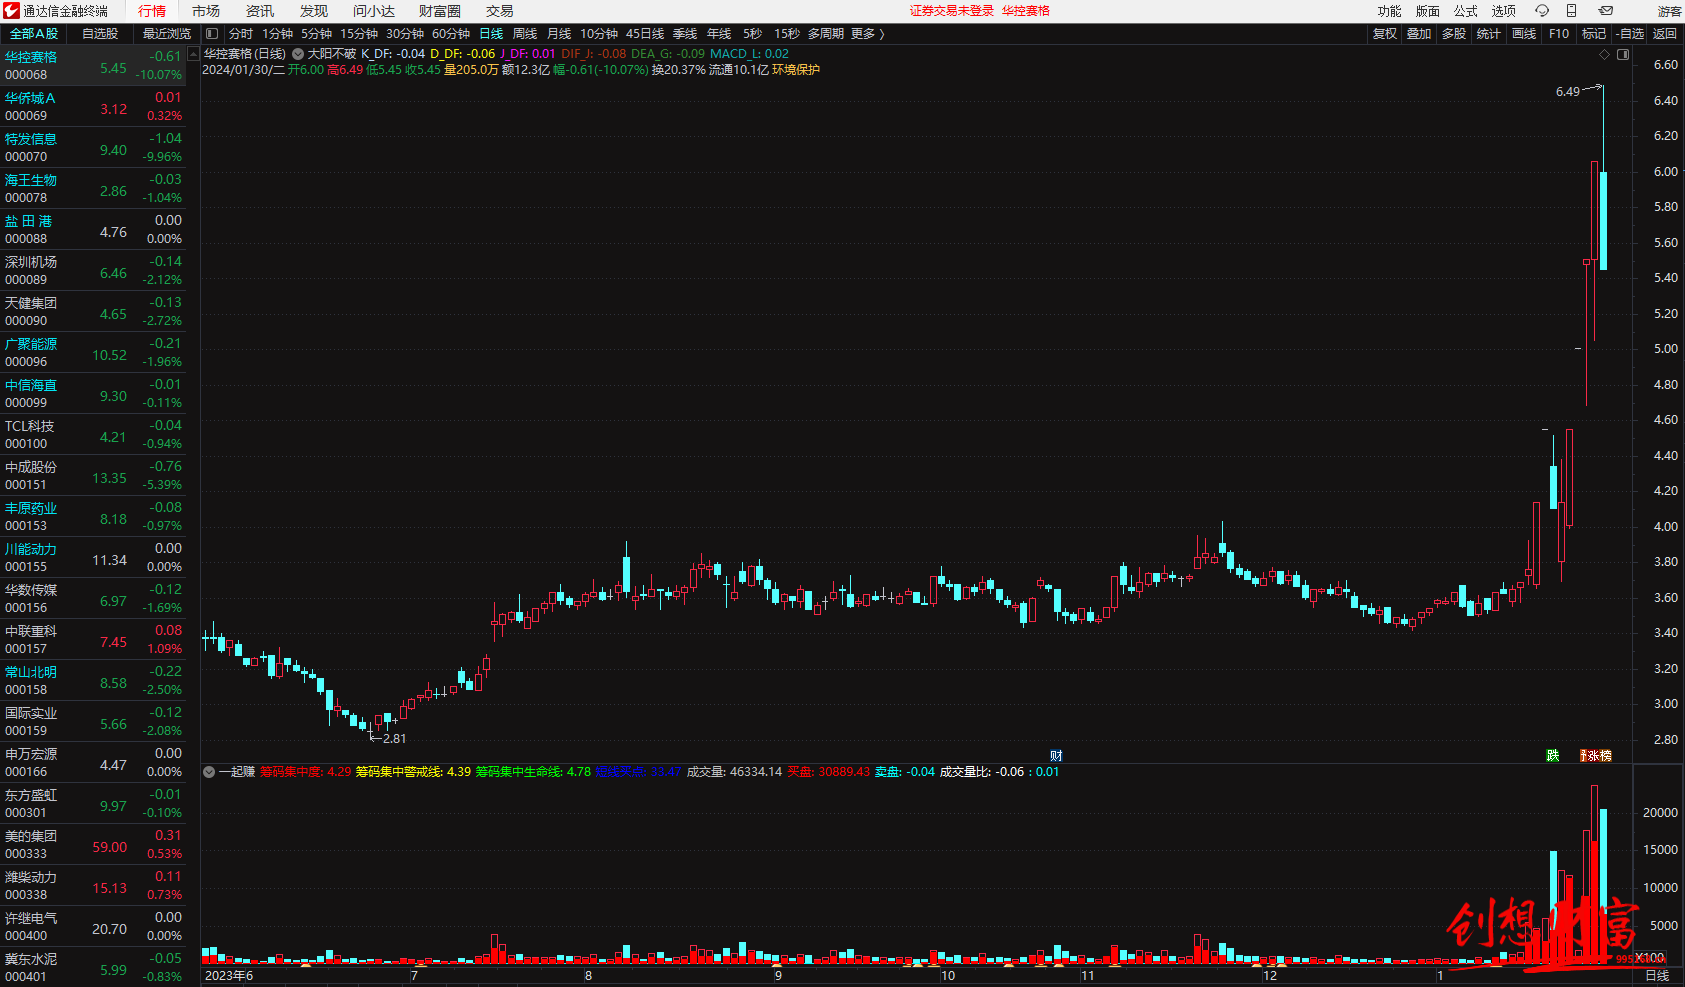This screenshot has width=1685, height=987.
Task: Click the -自选 remove watchlist button
Action: tap(1630, 34)
